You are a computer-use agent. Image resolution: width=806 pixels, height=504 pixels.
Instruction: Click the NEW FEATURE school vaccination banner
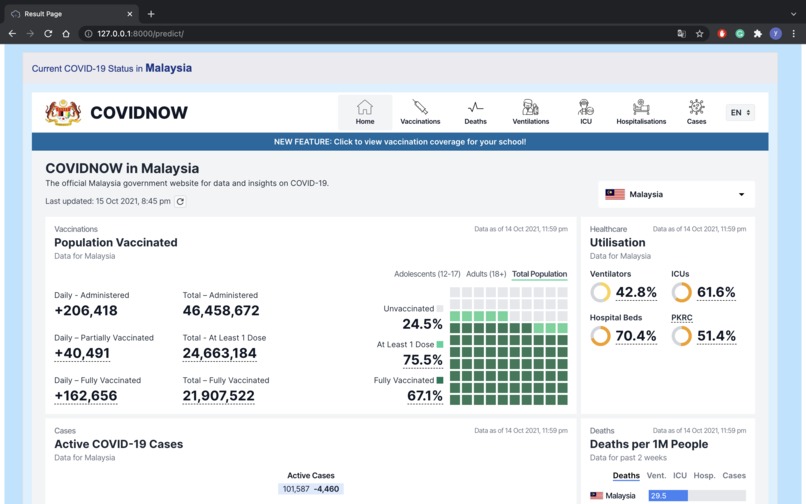coord(400,141)
